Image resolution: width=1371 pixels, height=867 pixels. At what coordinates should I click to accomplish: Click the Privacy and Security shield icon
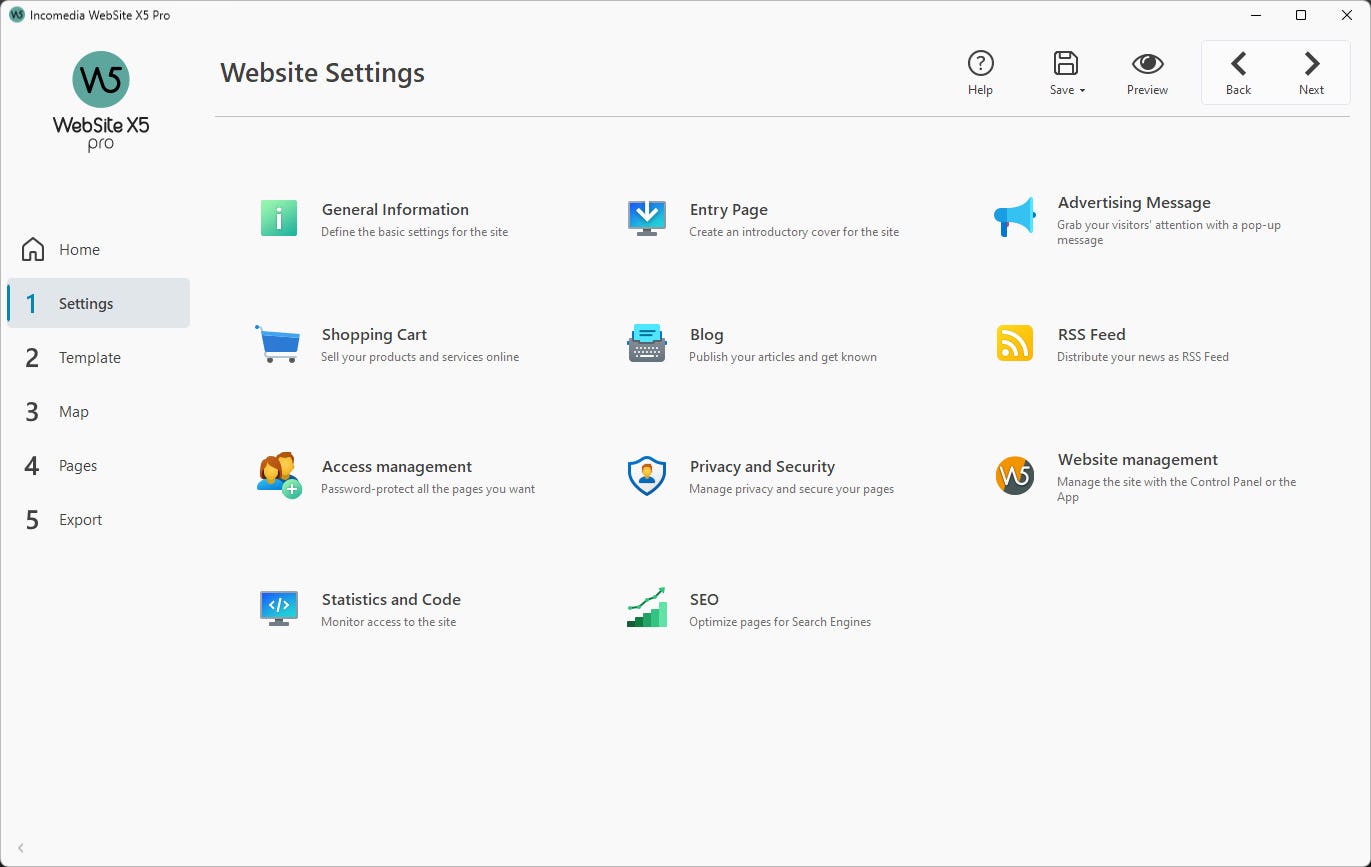click(645, 474)
